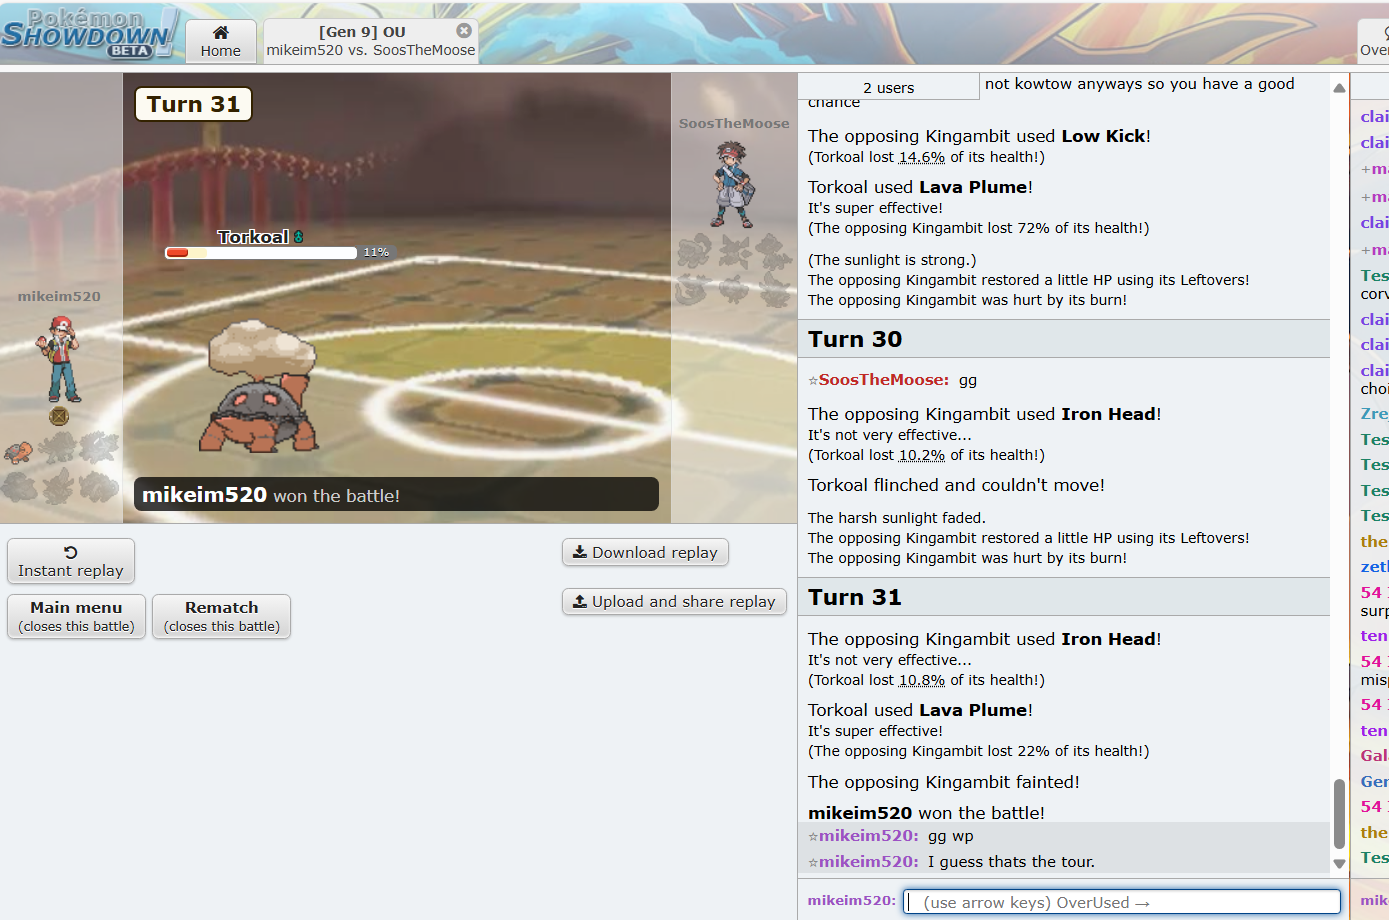This screenshot has width=1389, height=920.
Task: Open the 2 users list
Action: pos(889,87)
